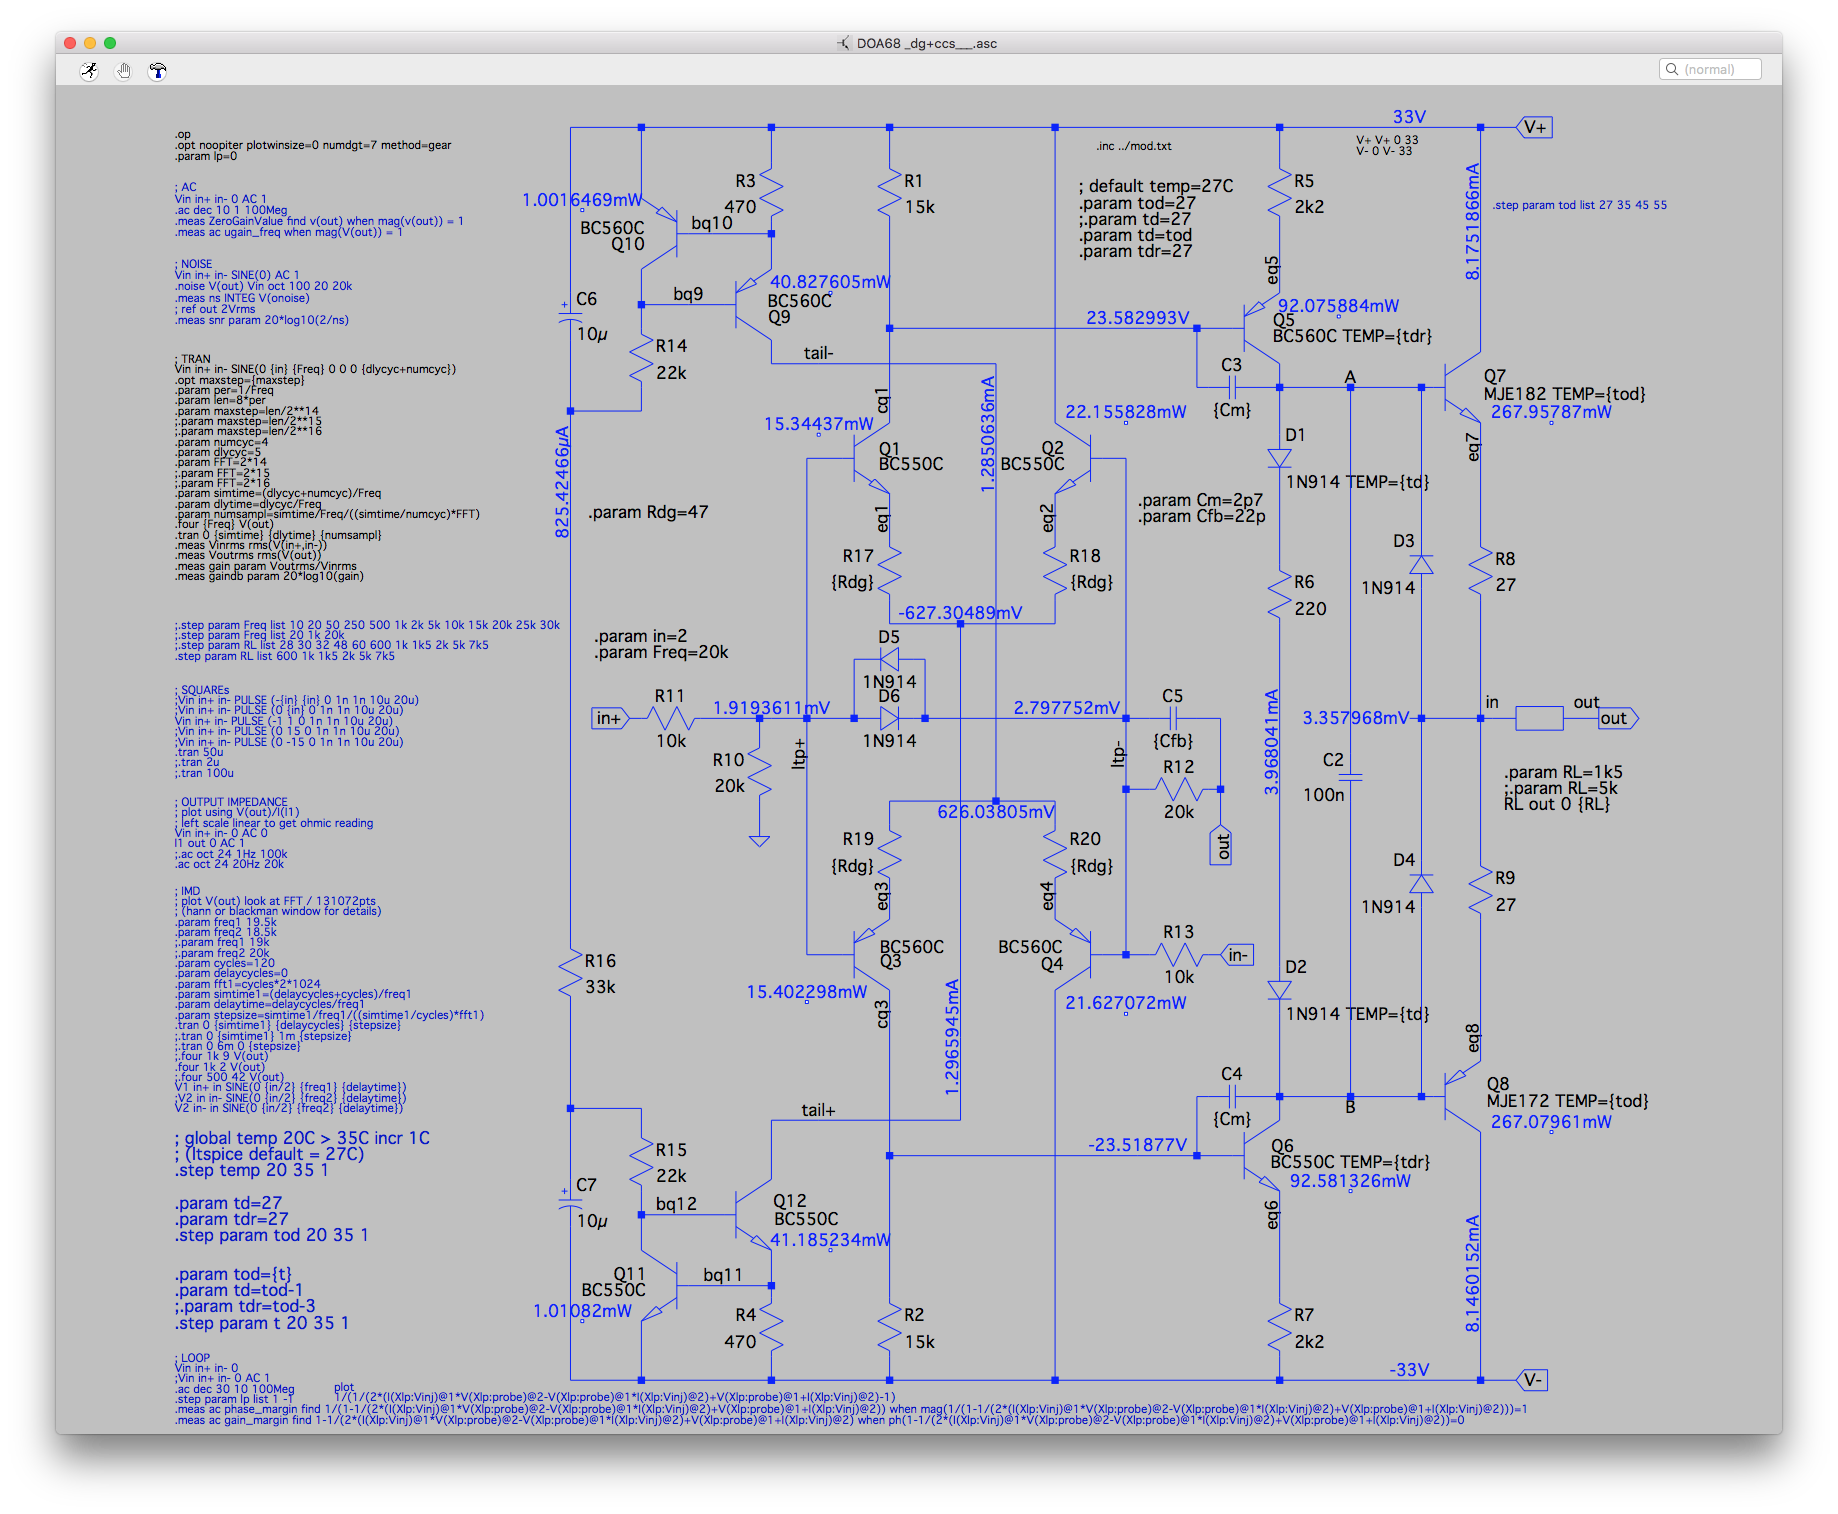Click the Run simulation running-man icon
Screen dimensions: 1838x1514
(90, 70)
